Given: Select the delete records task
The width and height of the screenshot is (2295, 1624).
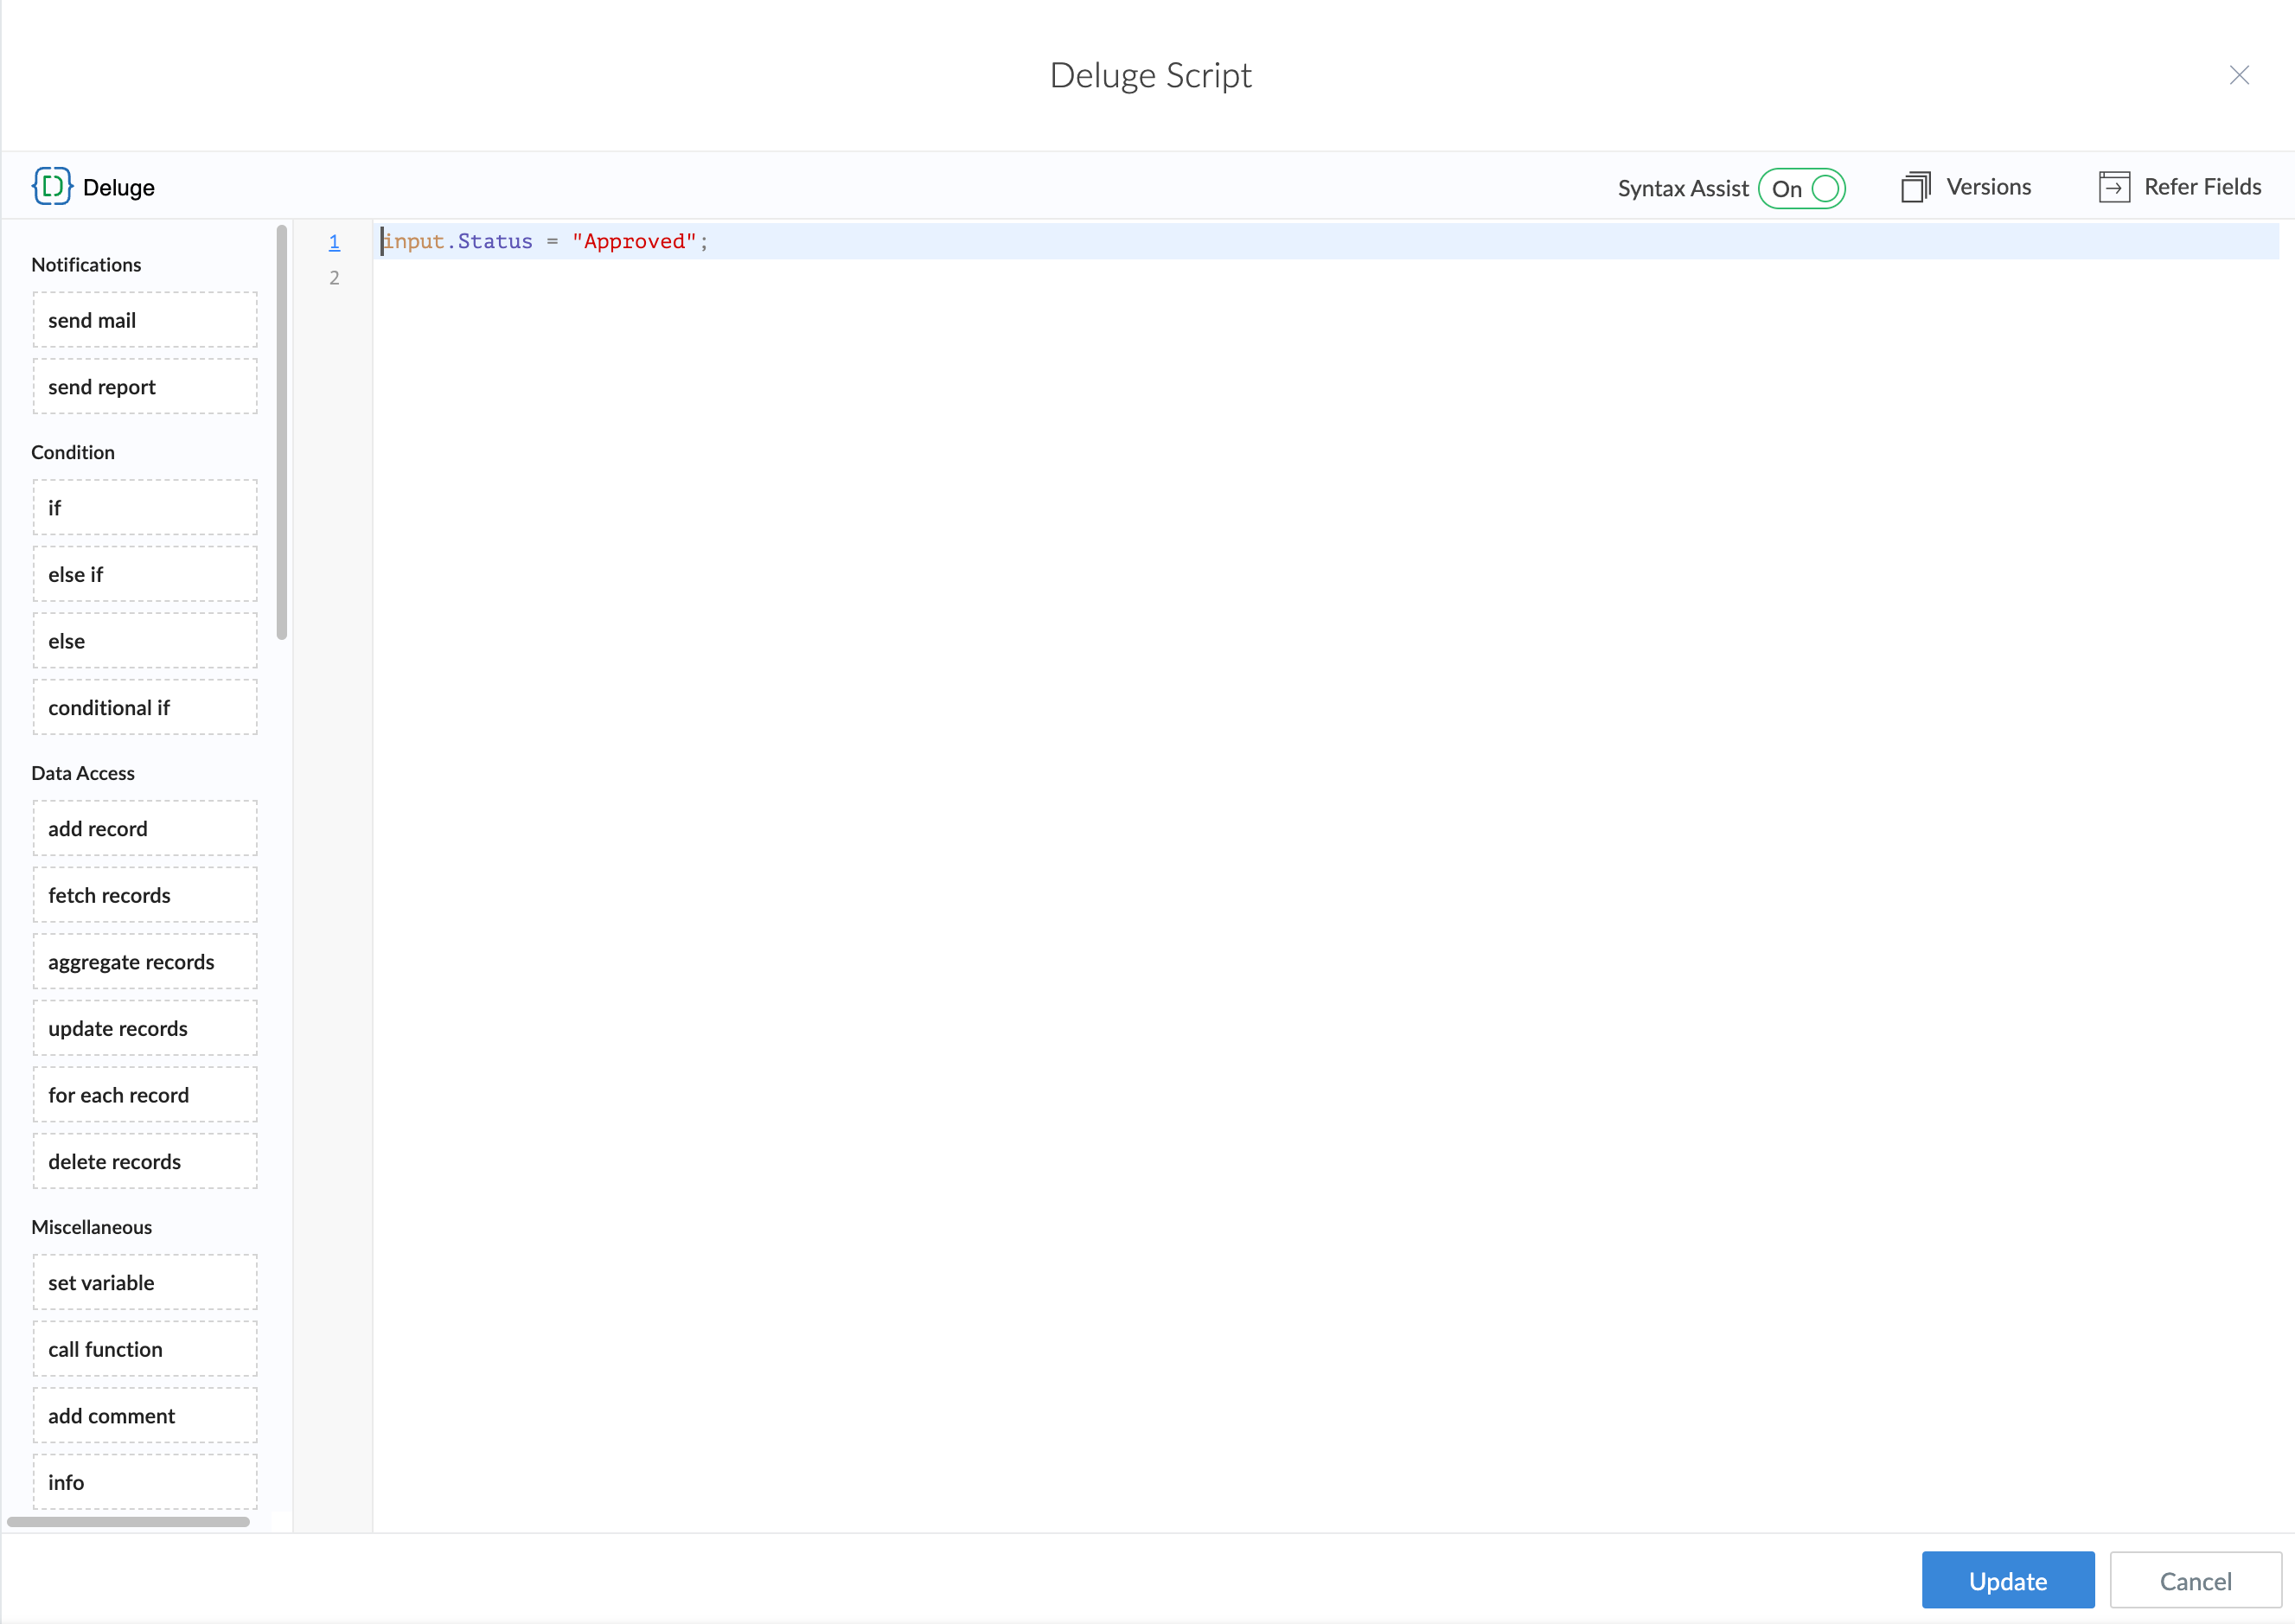Looking at the screenshot, I should tap(145, 1162).
